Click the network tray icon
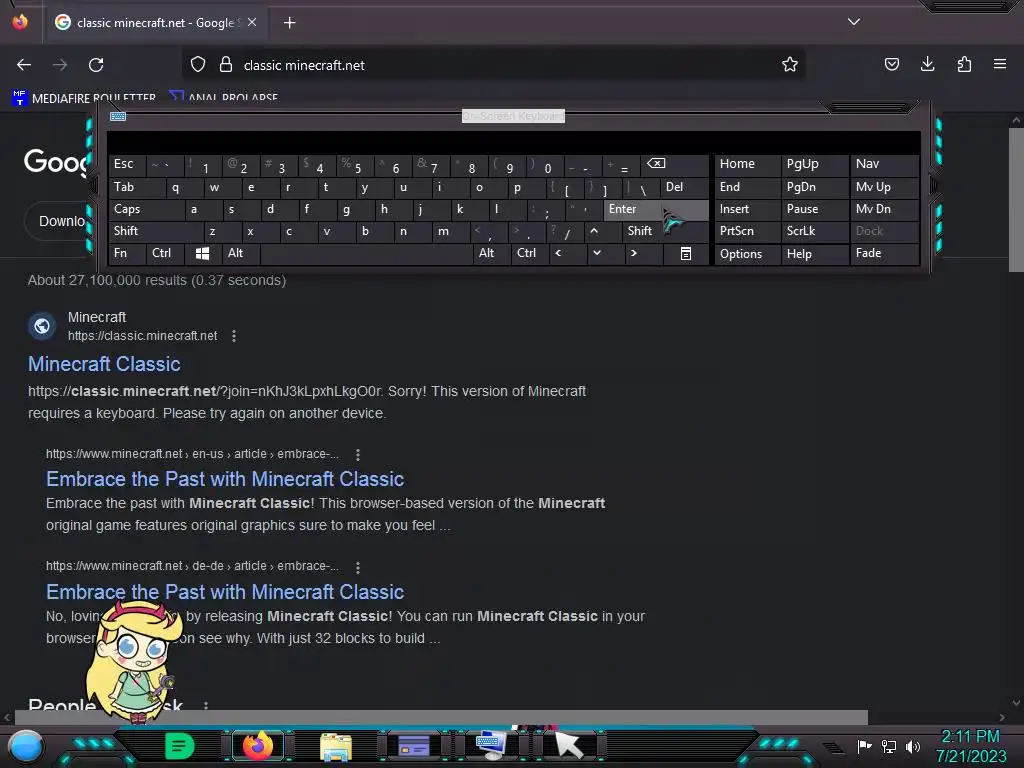 [888, 746]
